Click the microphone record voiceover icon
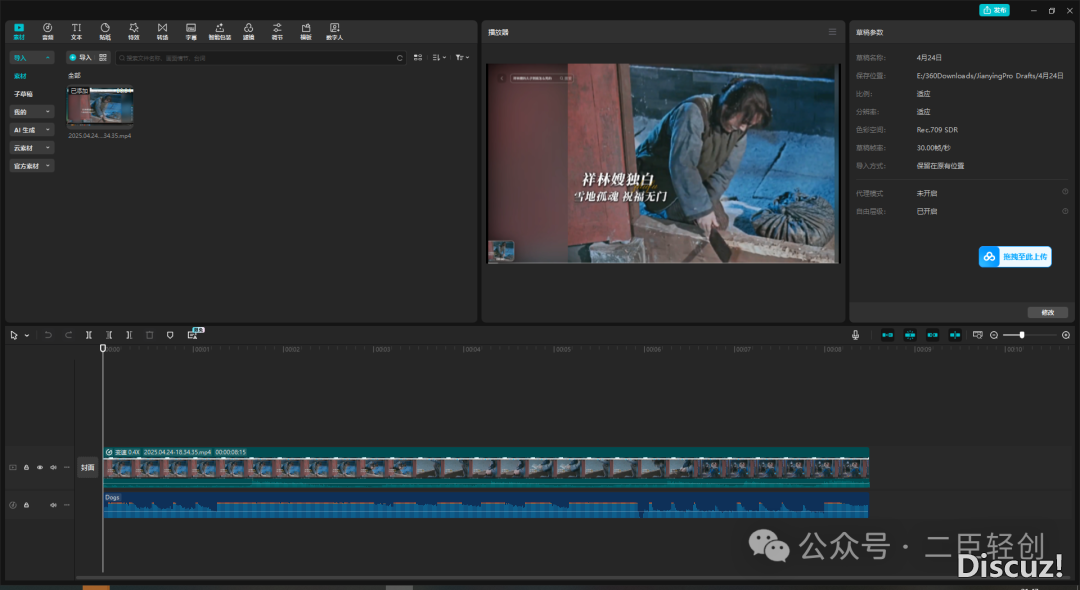 (x=855, y=335)
